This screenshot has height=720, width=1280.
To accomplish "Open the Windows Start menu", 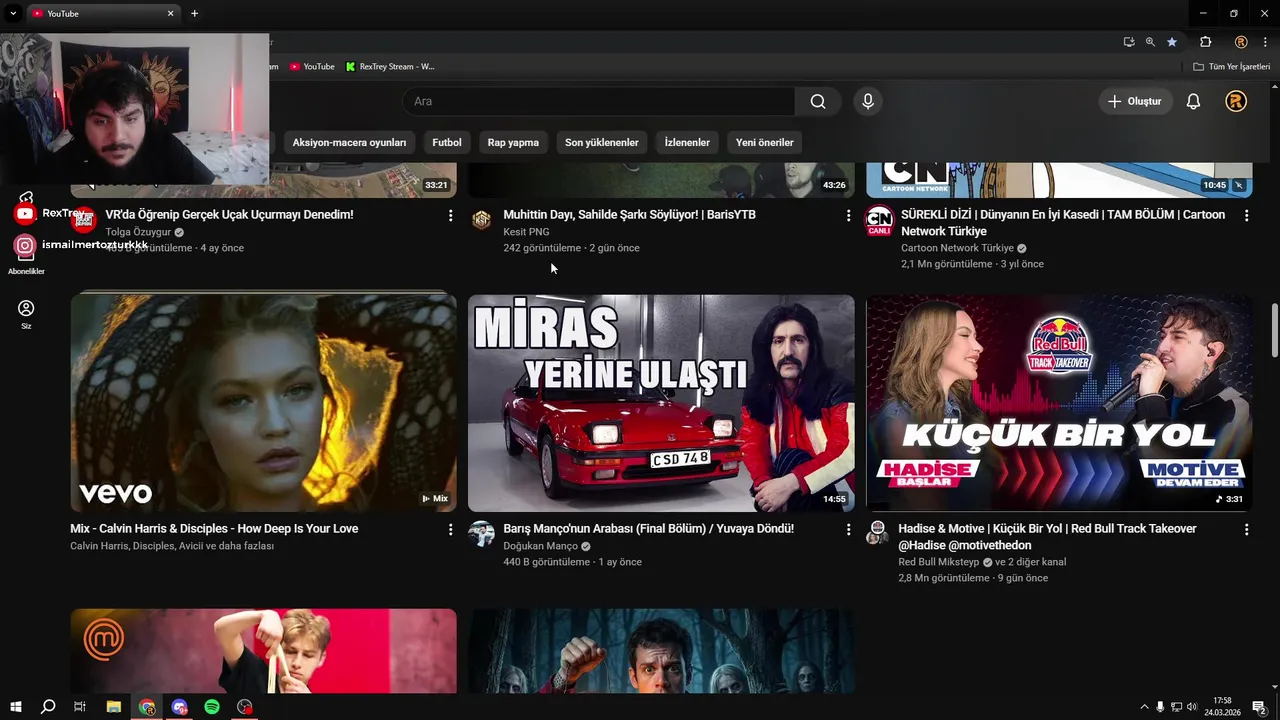I will pos(16,707).
